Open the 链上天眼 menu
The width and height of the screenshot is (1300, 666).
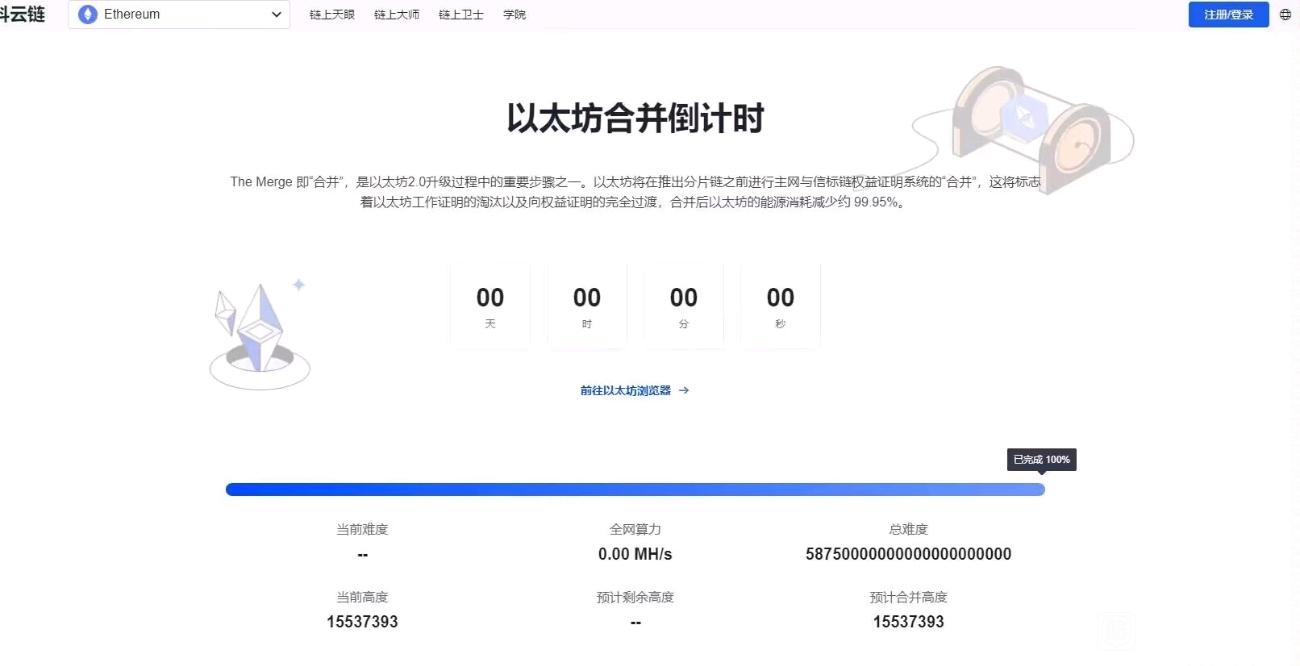pos(332,15)
